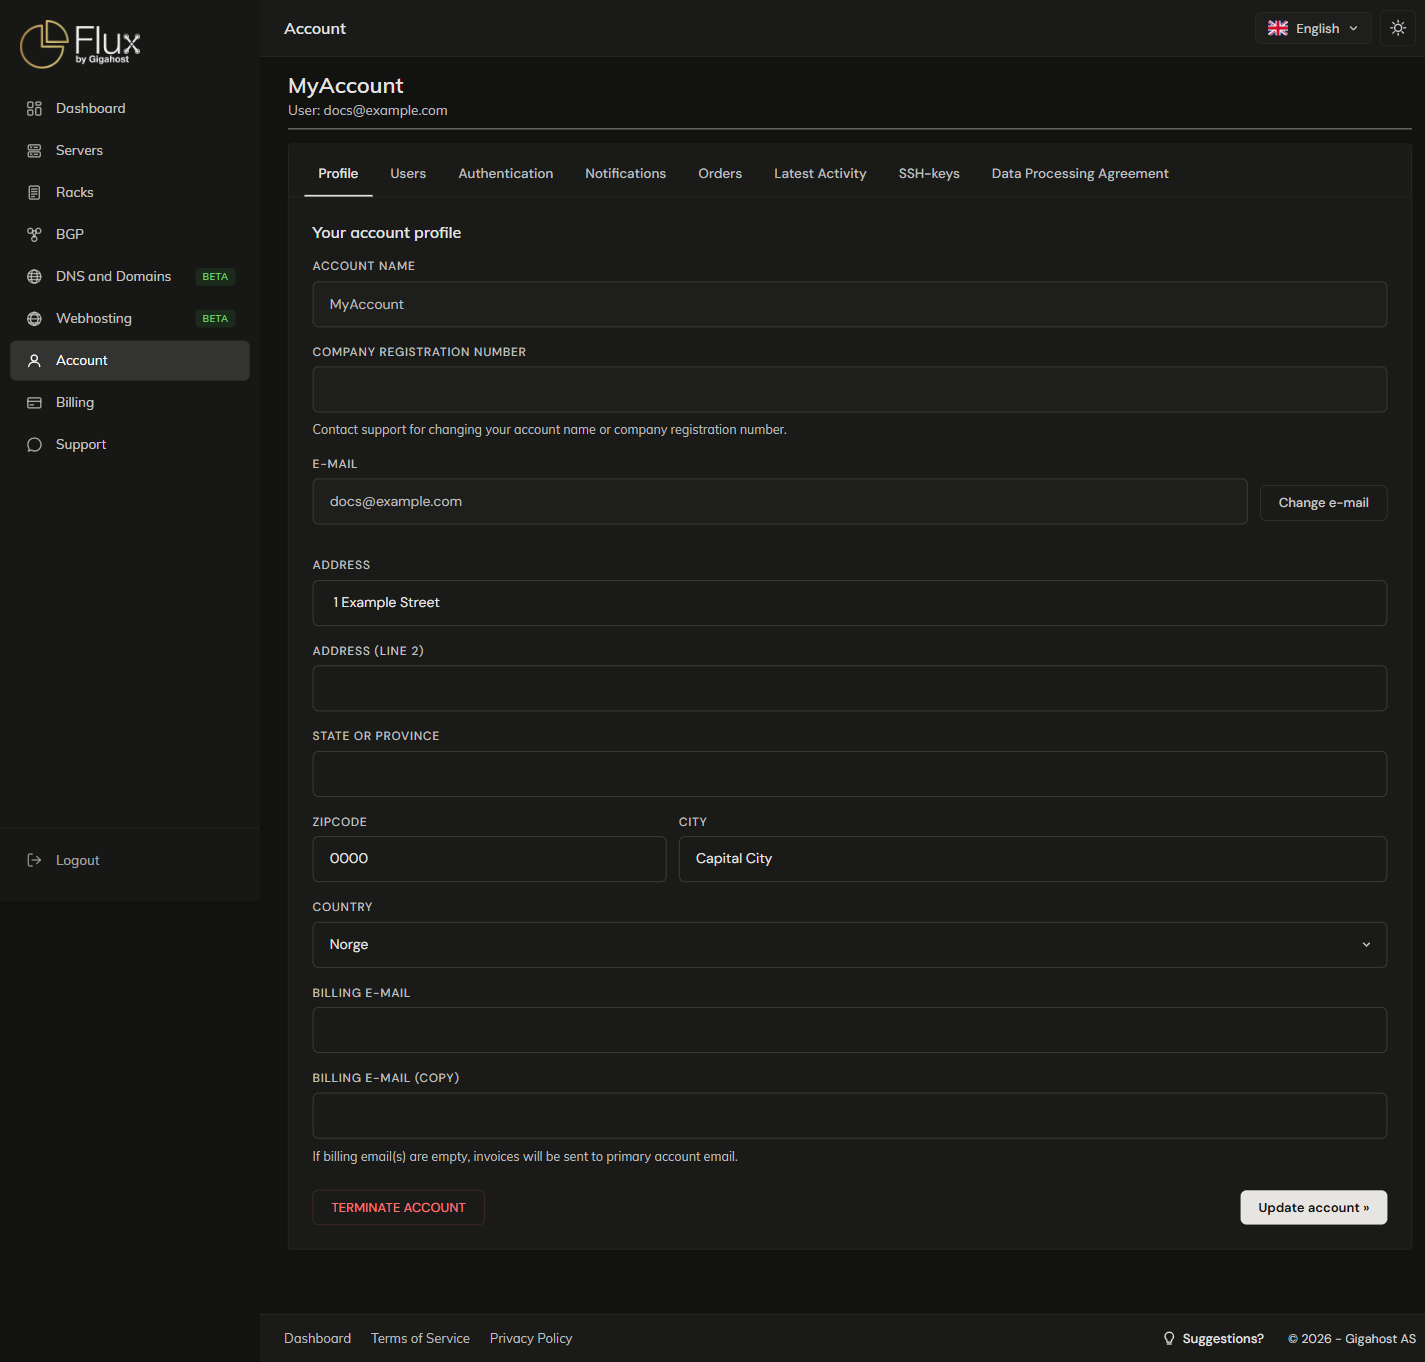Image resolution: width=1425 pixels, height=1362 pixels.
Task: Click the DNS and Domains globe icon
Action: [34, 277]
